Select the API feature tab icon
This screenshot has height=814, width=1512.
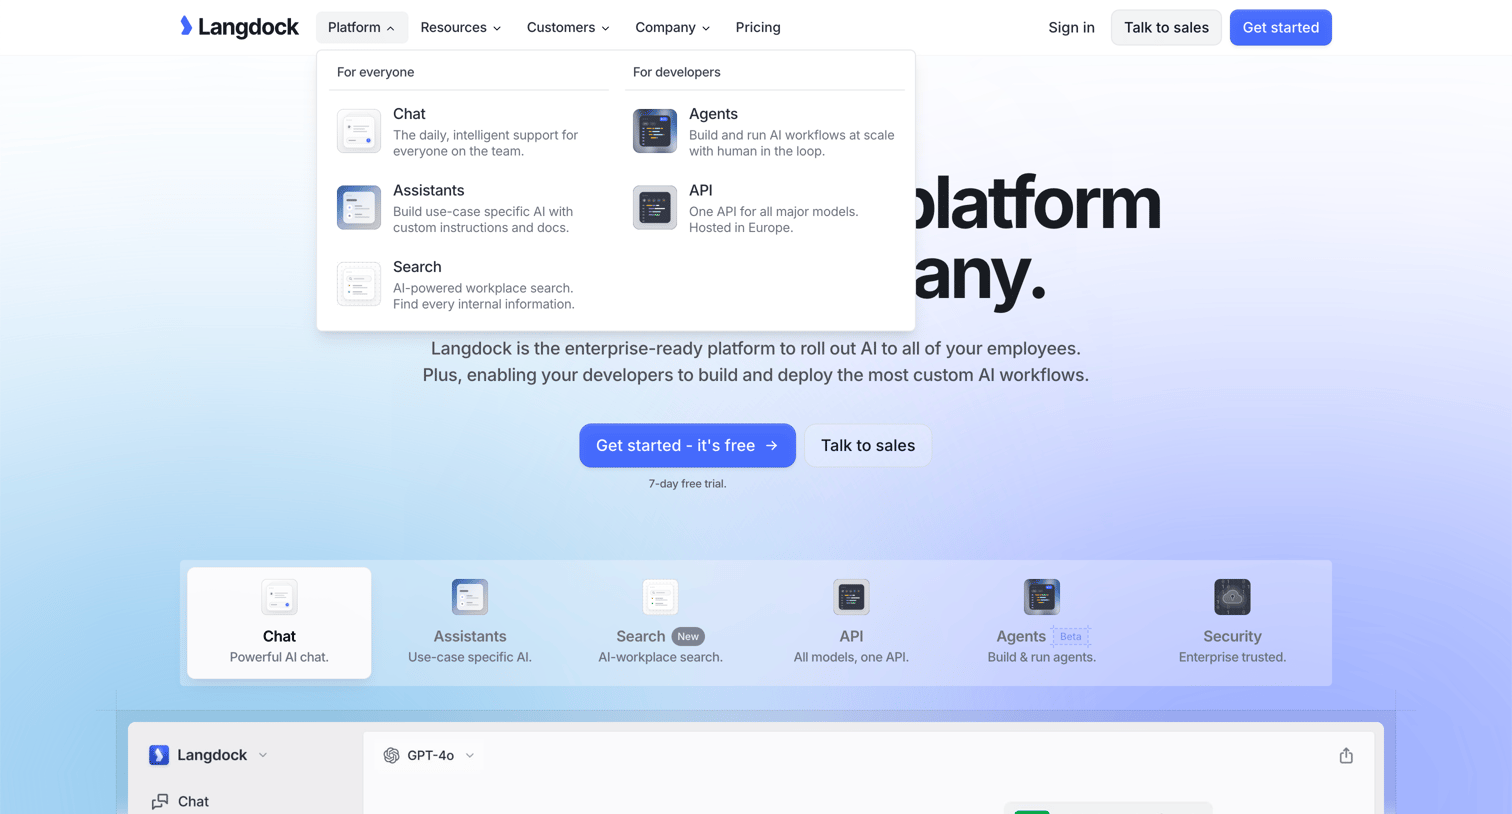tap(851, 597)
